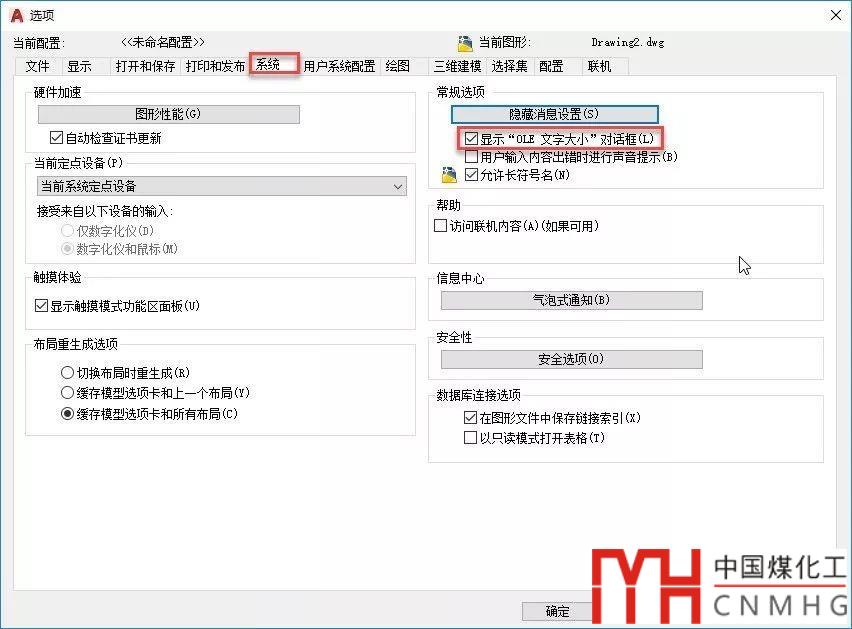The height and width of the screenshot is (629, 852).
Task: Enable 用户输入内容出错时进行声音提示 checkbox
Action: coord(472,156)
